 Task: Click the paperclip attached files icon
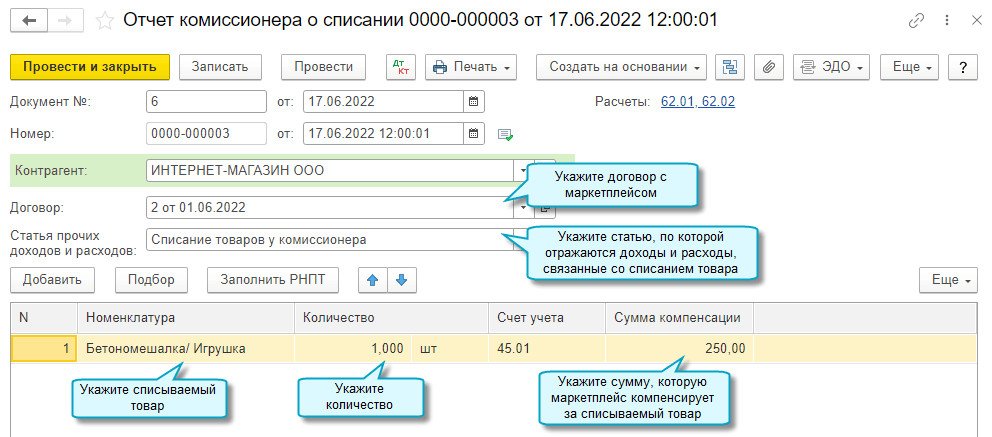769,67
